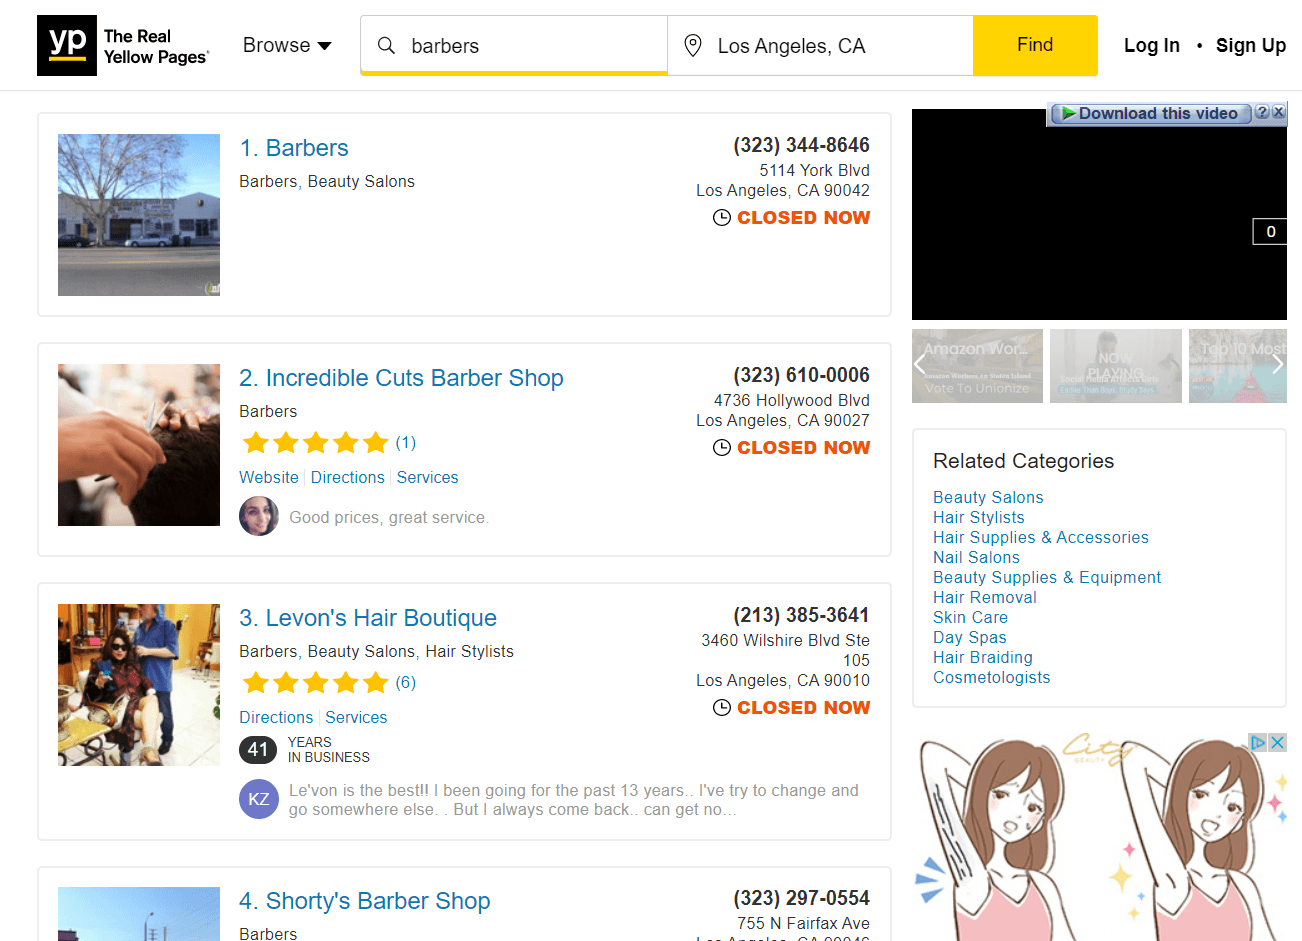
Task: Close the cartoon girl advertisement
Action: pyautogui.click(x=1277, y=742)
